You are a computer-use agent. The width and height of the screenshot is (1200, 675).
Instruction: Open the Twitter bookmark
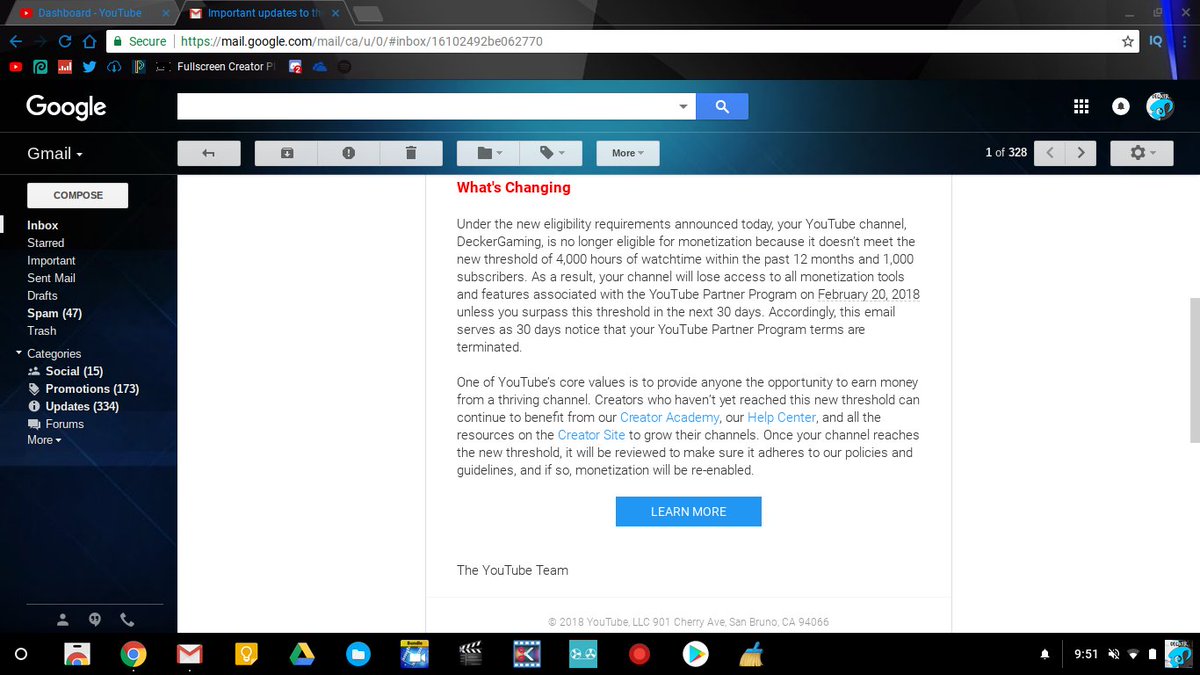(90, 67)
